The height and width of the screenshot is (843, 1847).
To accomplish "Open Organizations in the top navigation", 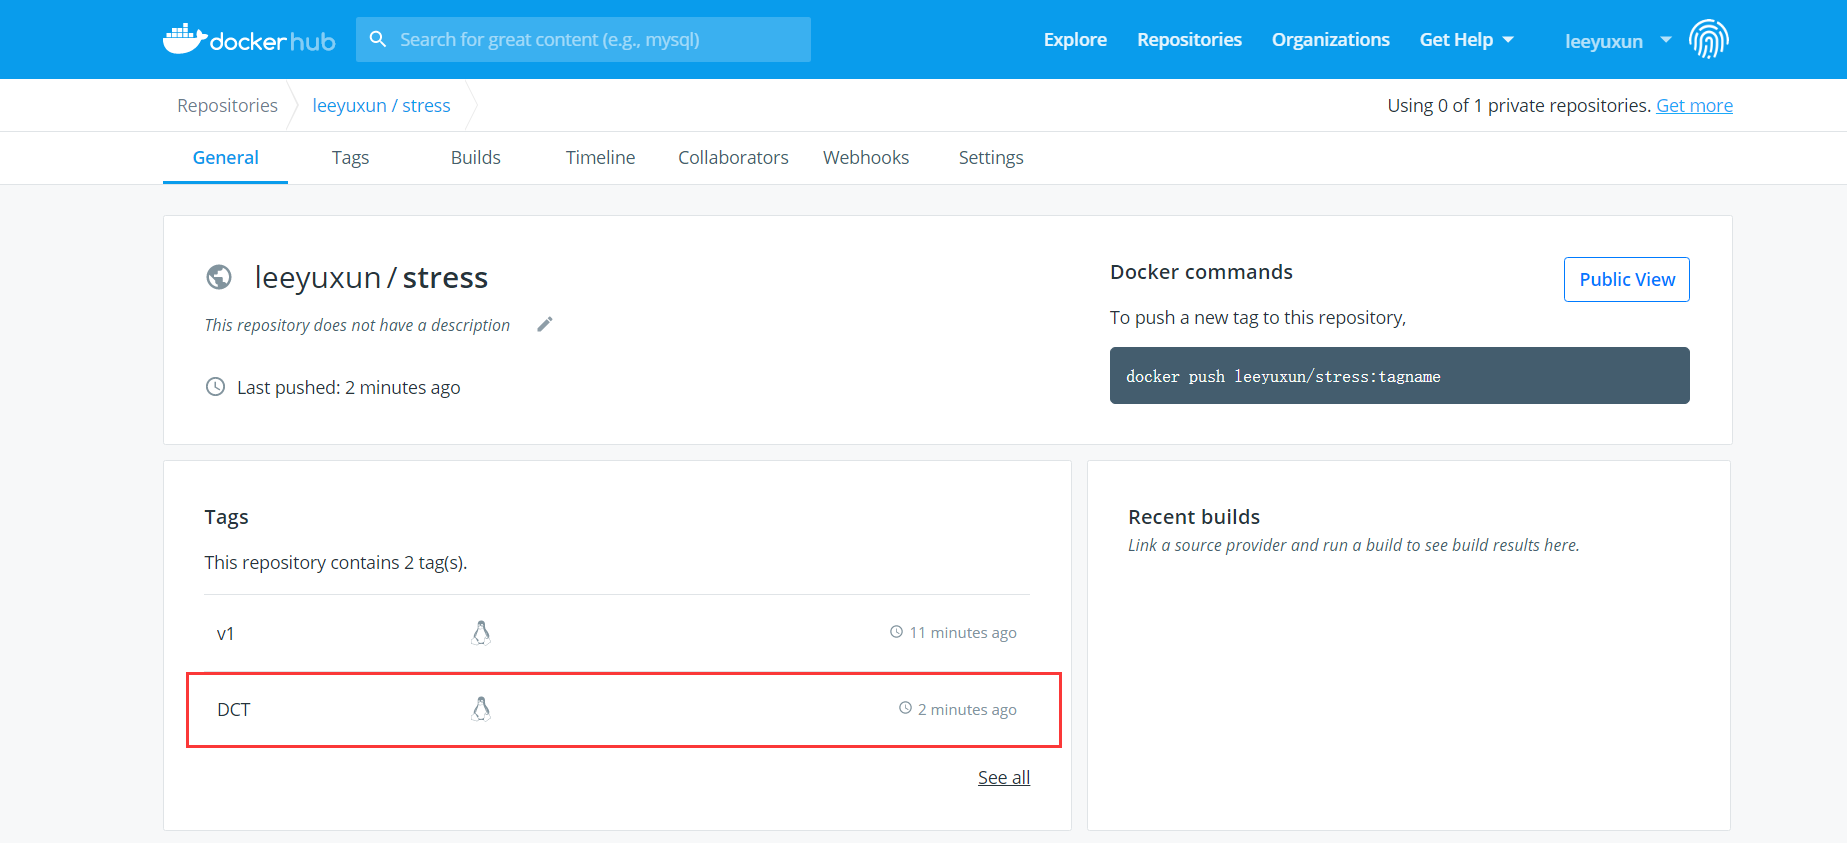I will click(x=1331, y=40).
